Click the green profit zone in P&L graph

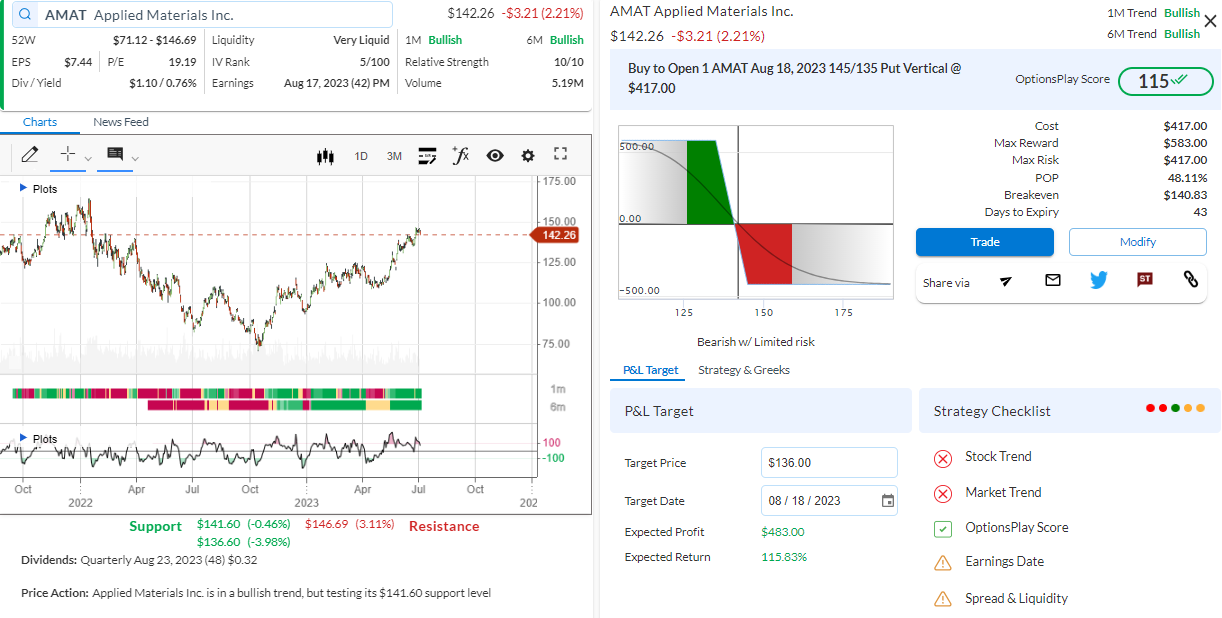(710, 180)
